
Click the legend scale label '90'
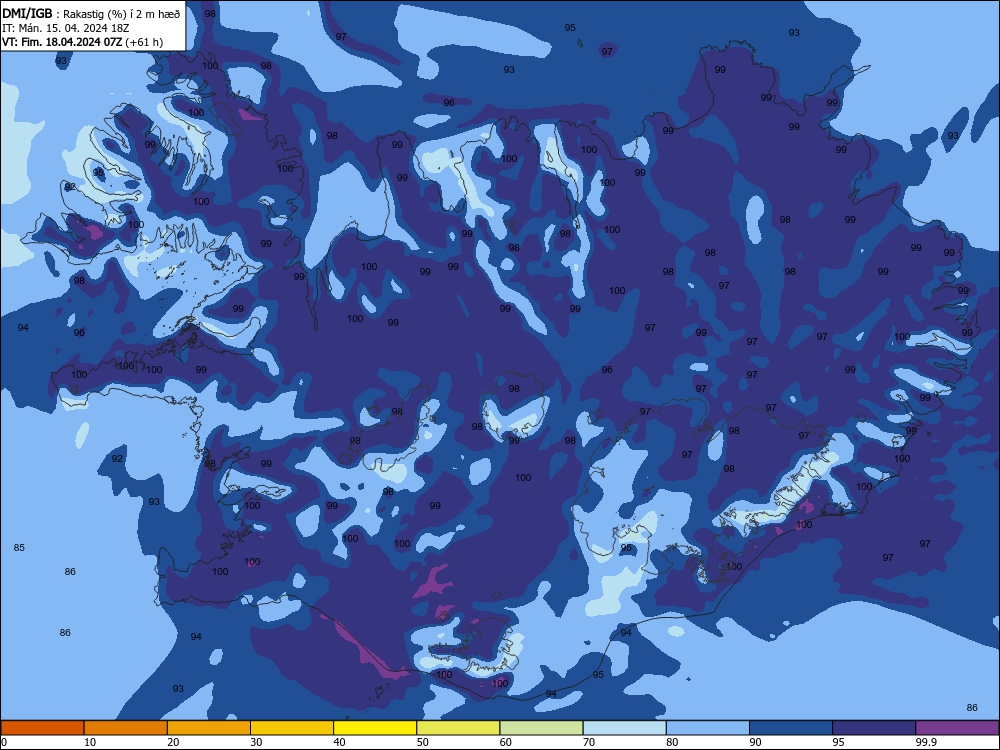tap(756, 742)
